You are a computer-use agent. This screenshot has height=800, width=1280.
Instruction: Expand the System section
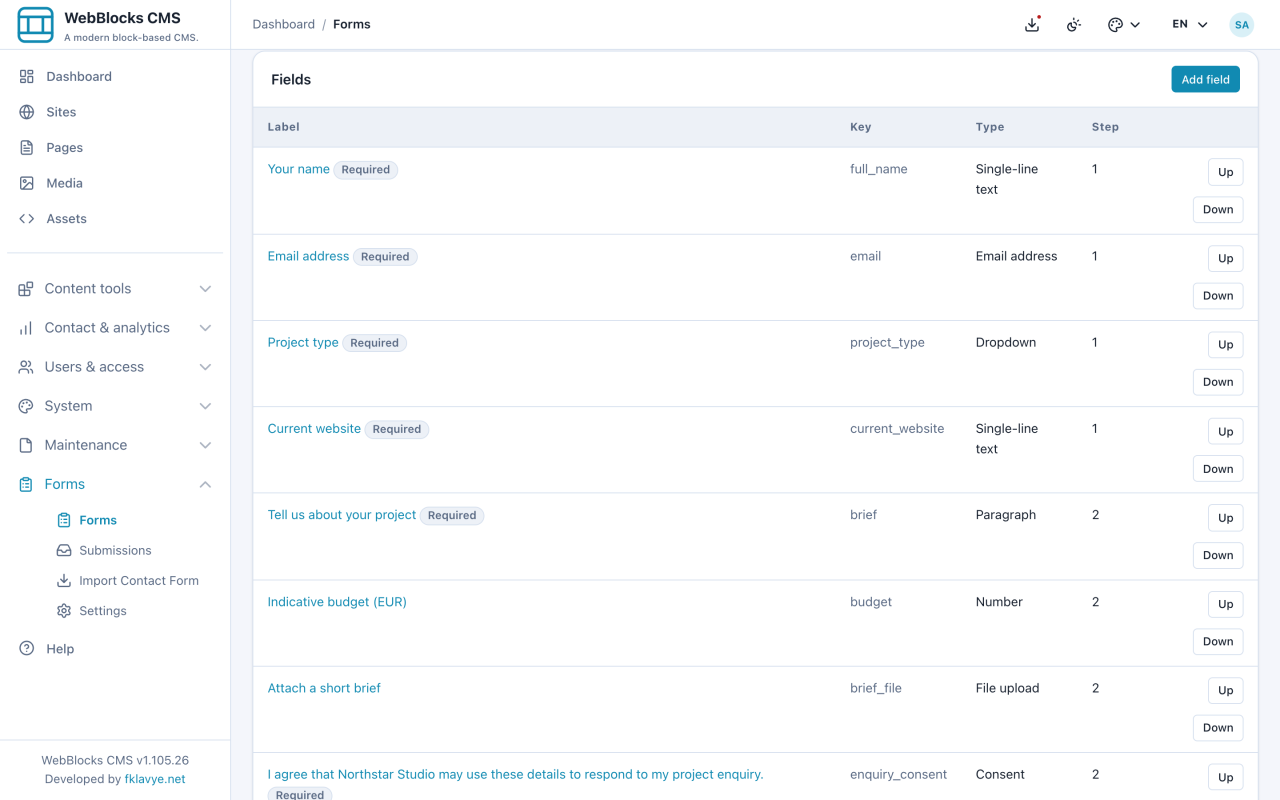[x=115, y=406]
